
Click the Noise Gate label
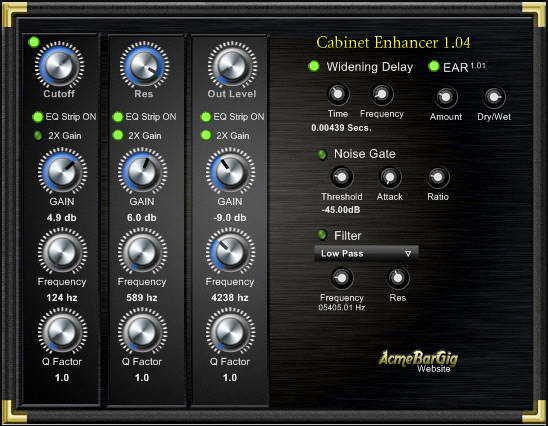point(365,154)
